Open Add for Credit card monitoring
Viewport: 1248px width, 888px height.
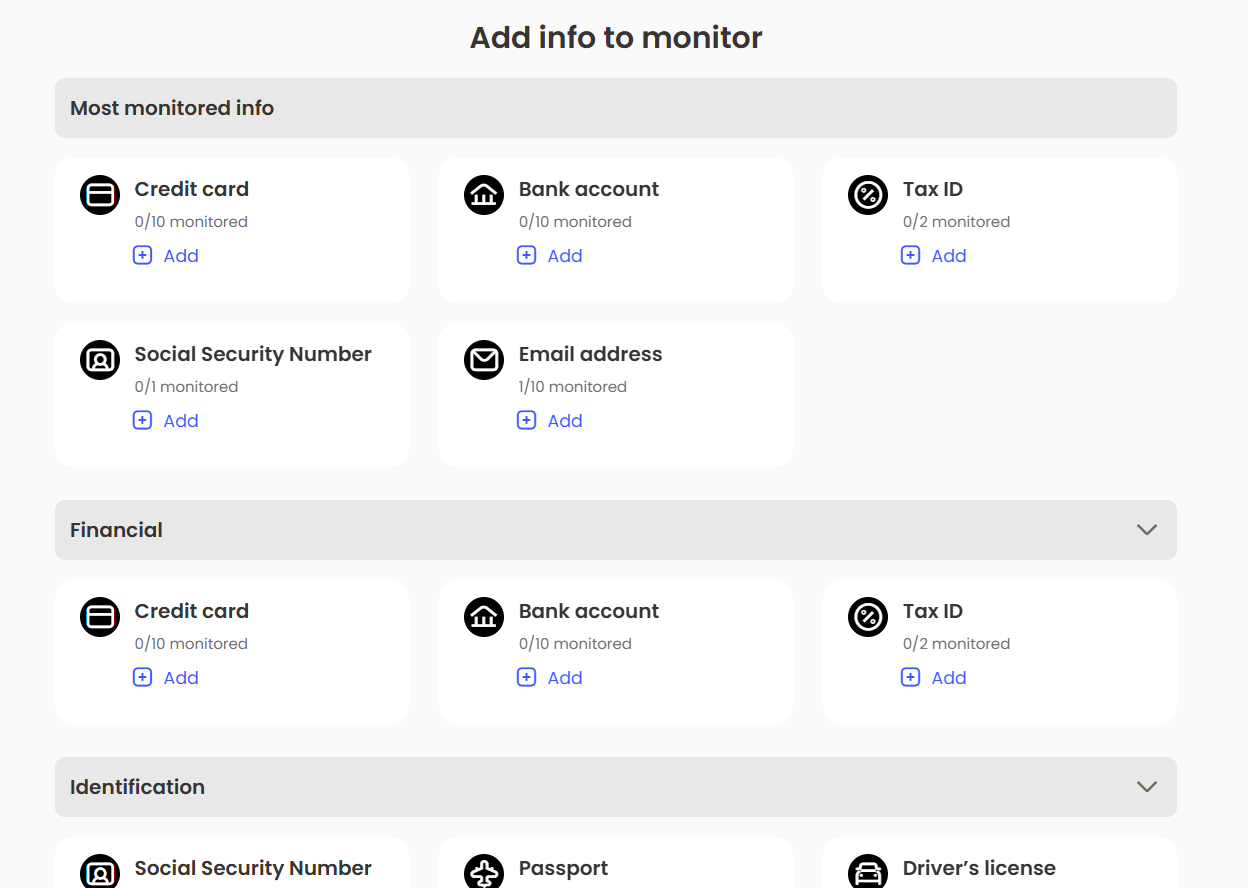point(180,256)
